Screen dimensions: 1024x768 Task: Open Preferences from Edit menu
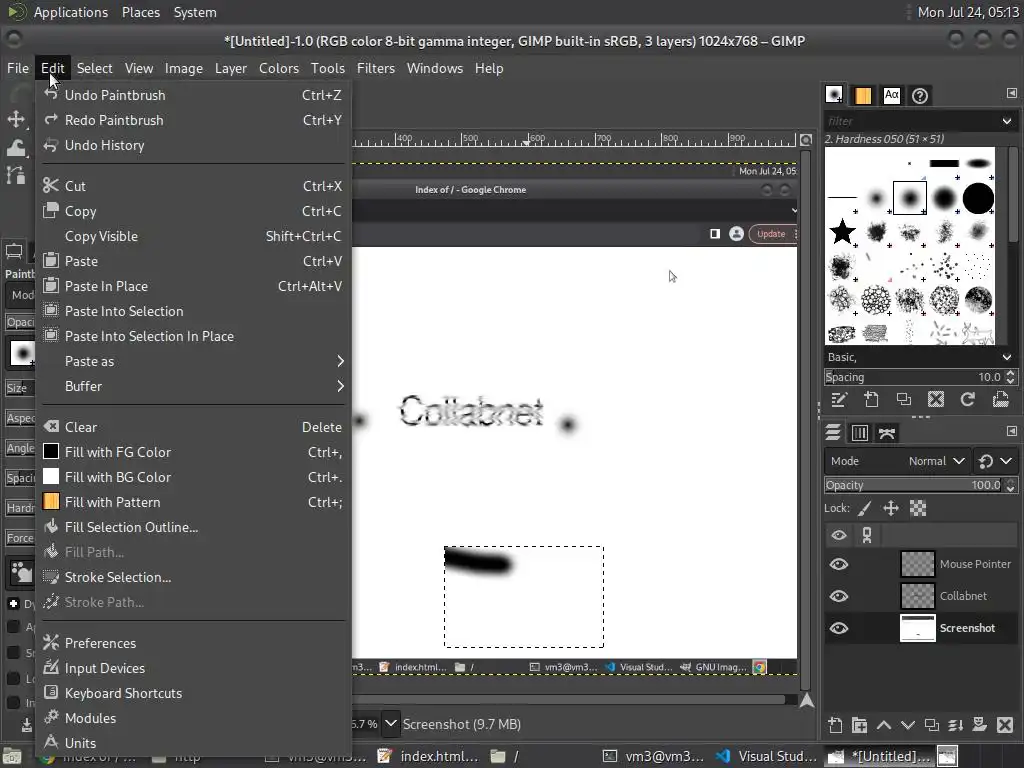(193, 643)
